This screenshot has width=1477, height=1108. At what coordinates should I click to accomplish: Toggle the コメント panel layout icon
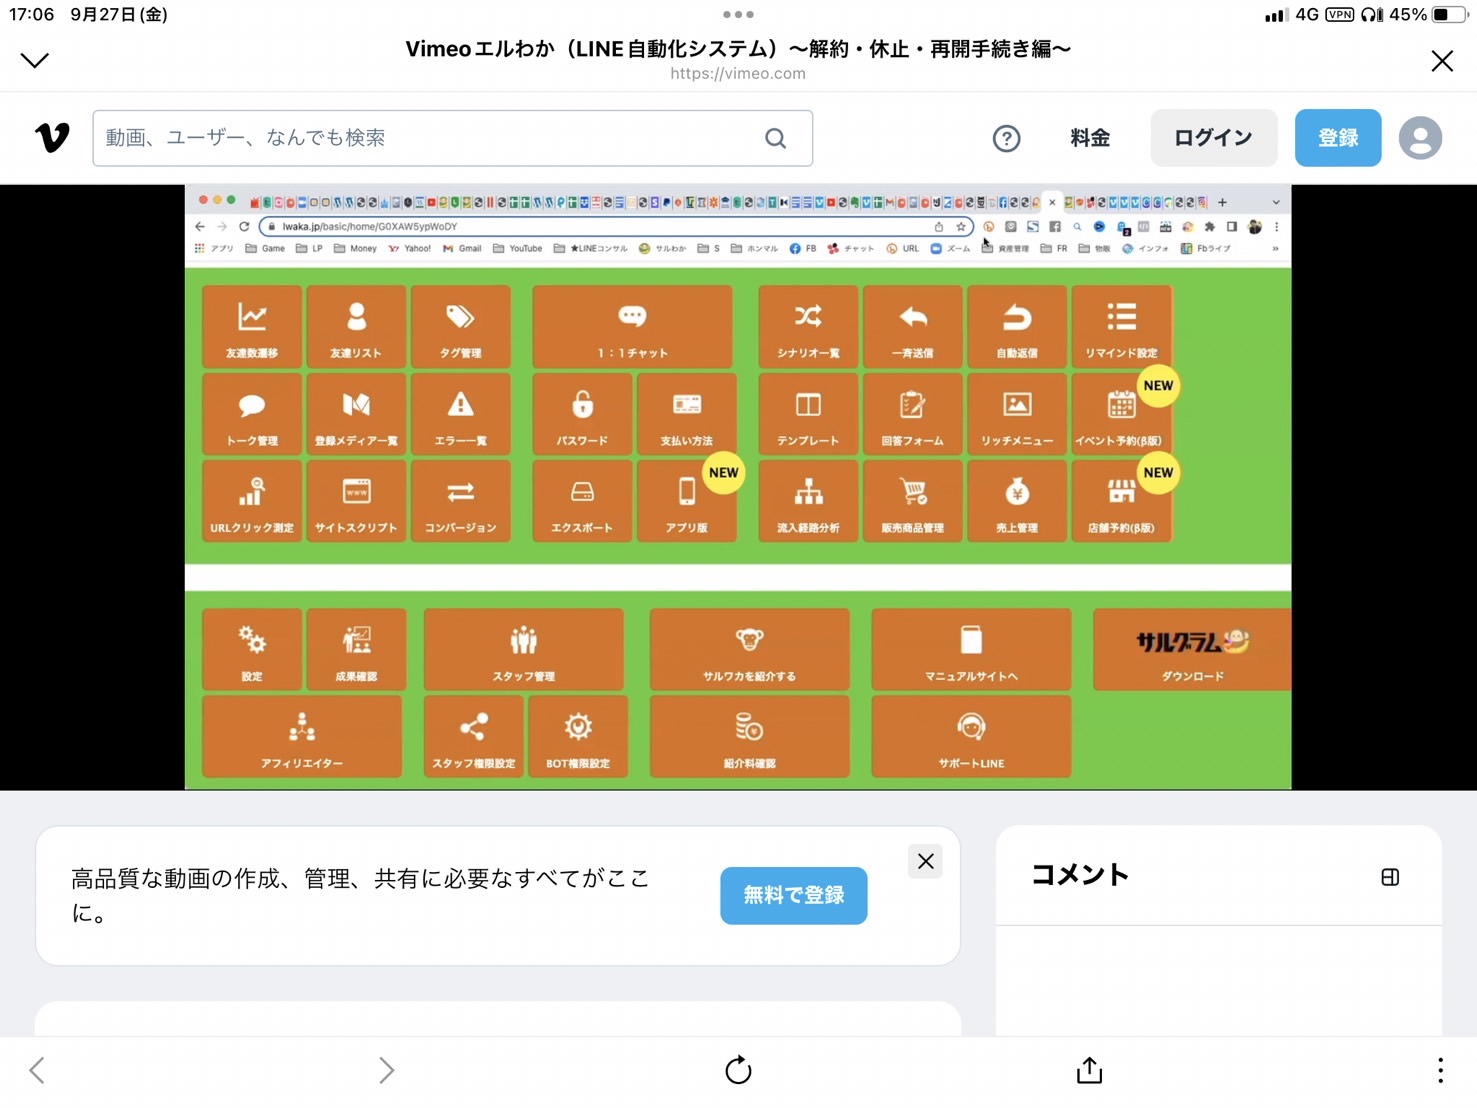(x=1390, y=877)
